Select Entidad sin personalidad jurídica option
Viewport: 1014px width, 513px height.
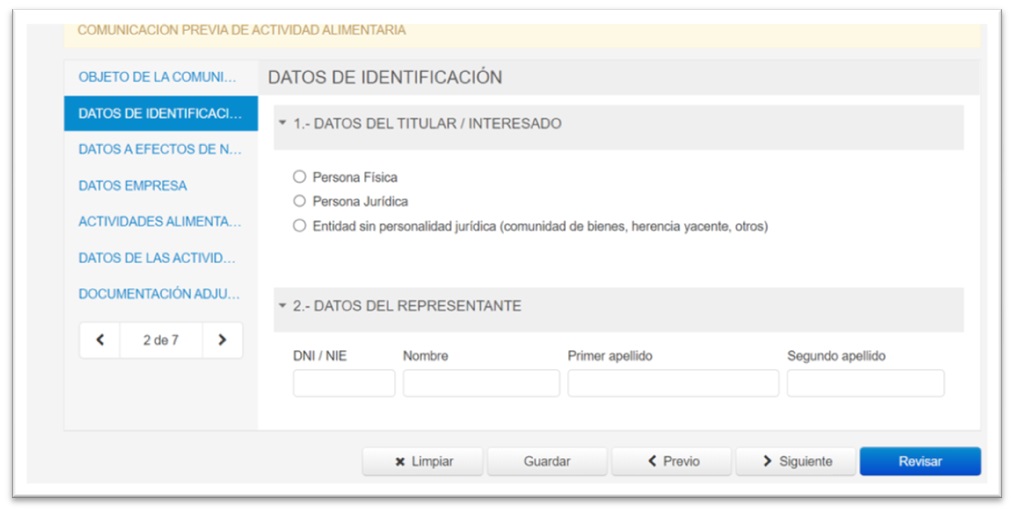[299, 226]
